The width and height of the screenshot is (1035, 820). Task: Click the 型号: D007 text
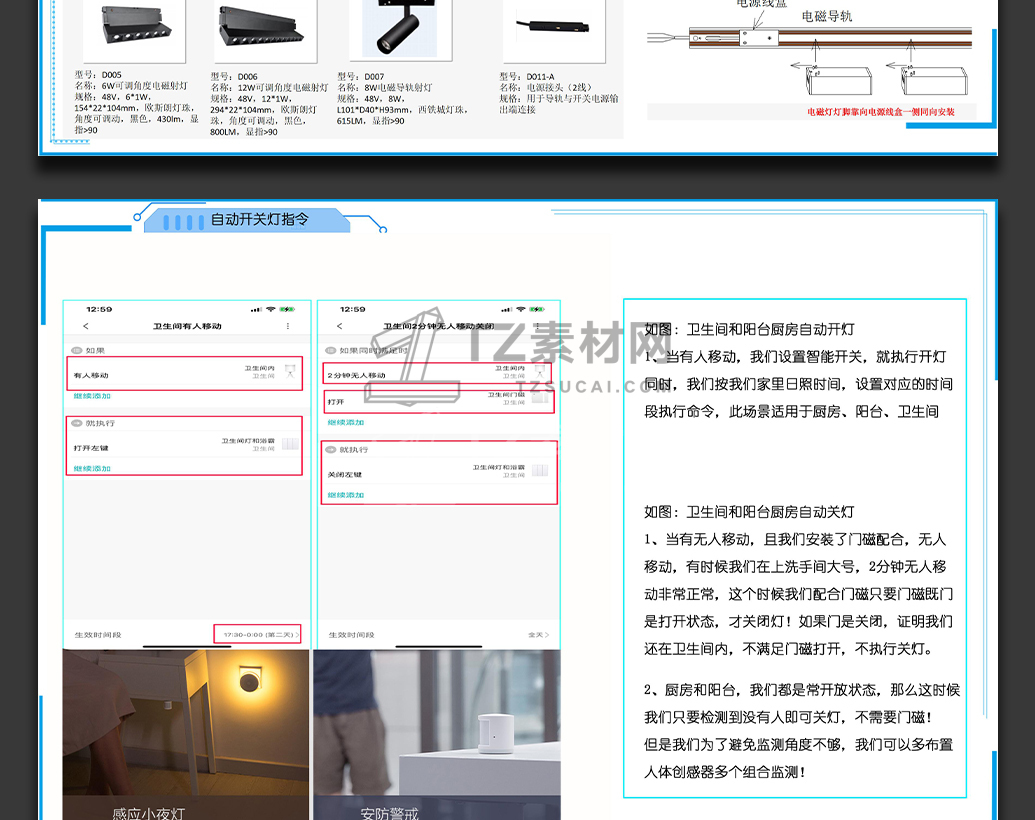tap(360, 77)
